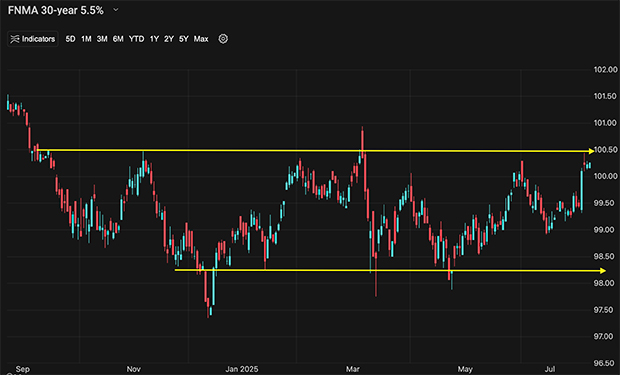Click the Jan 2025 date axis label
The height and width of the screenshot is (375, 620).
[242, 369]
